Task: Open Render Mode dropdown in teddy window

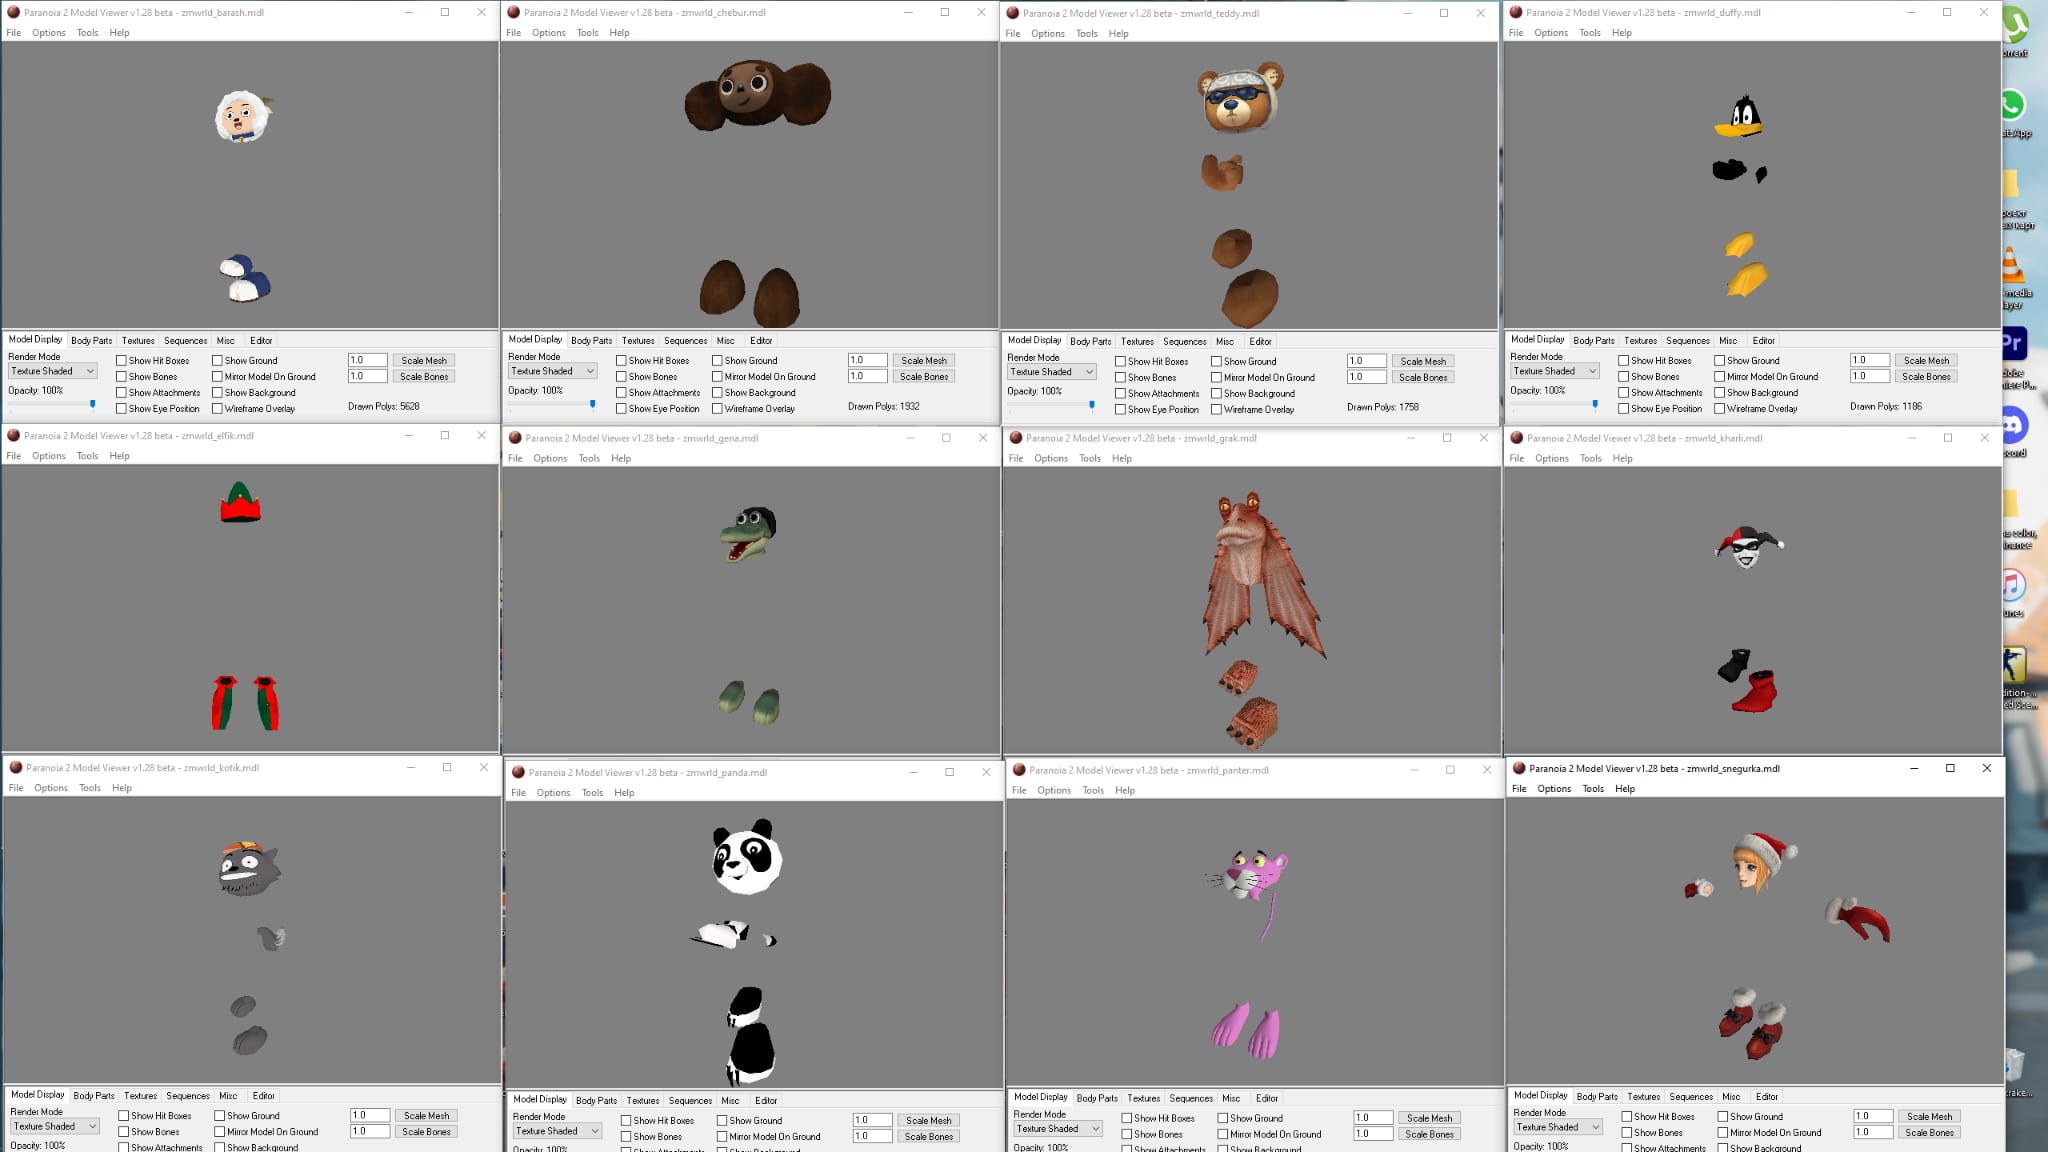Action: pyautogui.click(x=1051, y=372)
